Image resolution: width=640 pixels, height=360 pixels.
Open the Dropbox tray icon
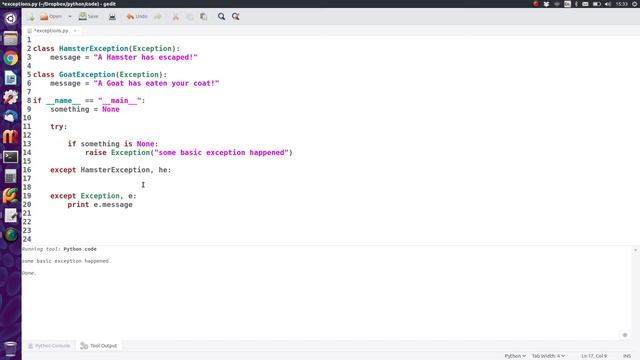point(546,4)
